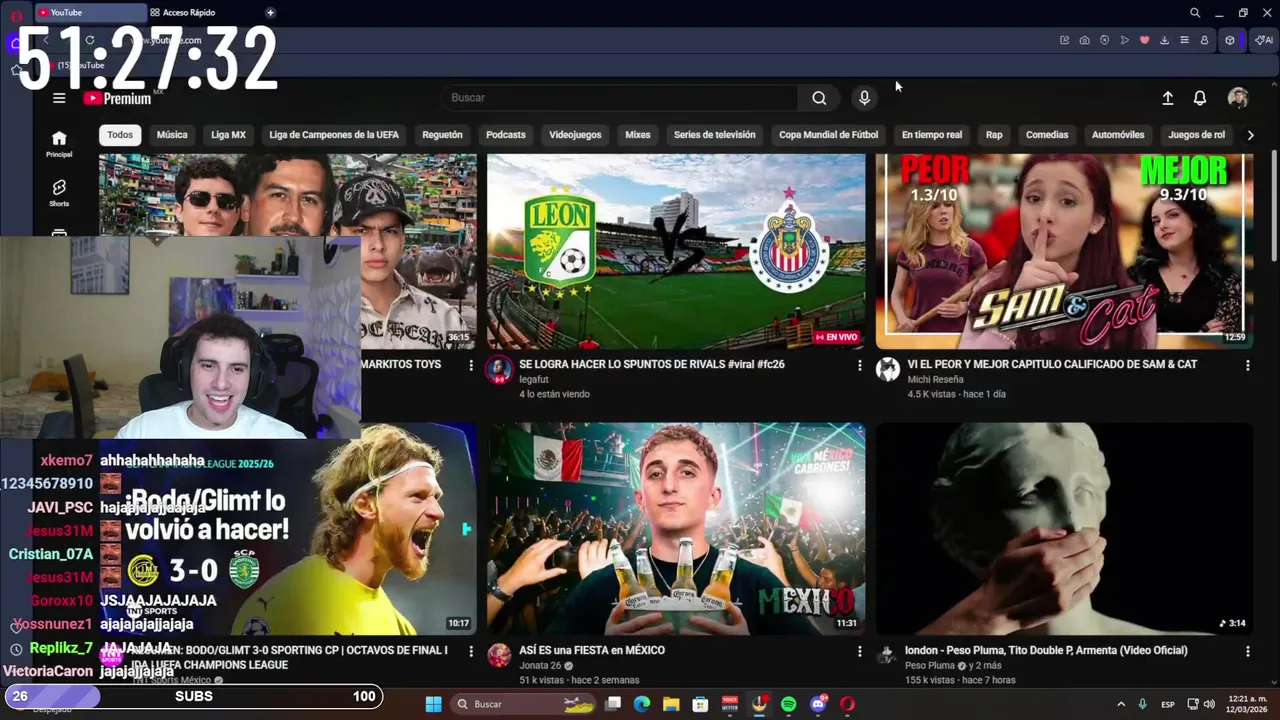This screenshot has width=1280, height=720.
Task: Open Spotify from the taskbar
Action: pos(788,704)
